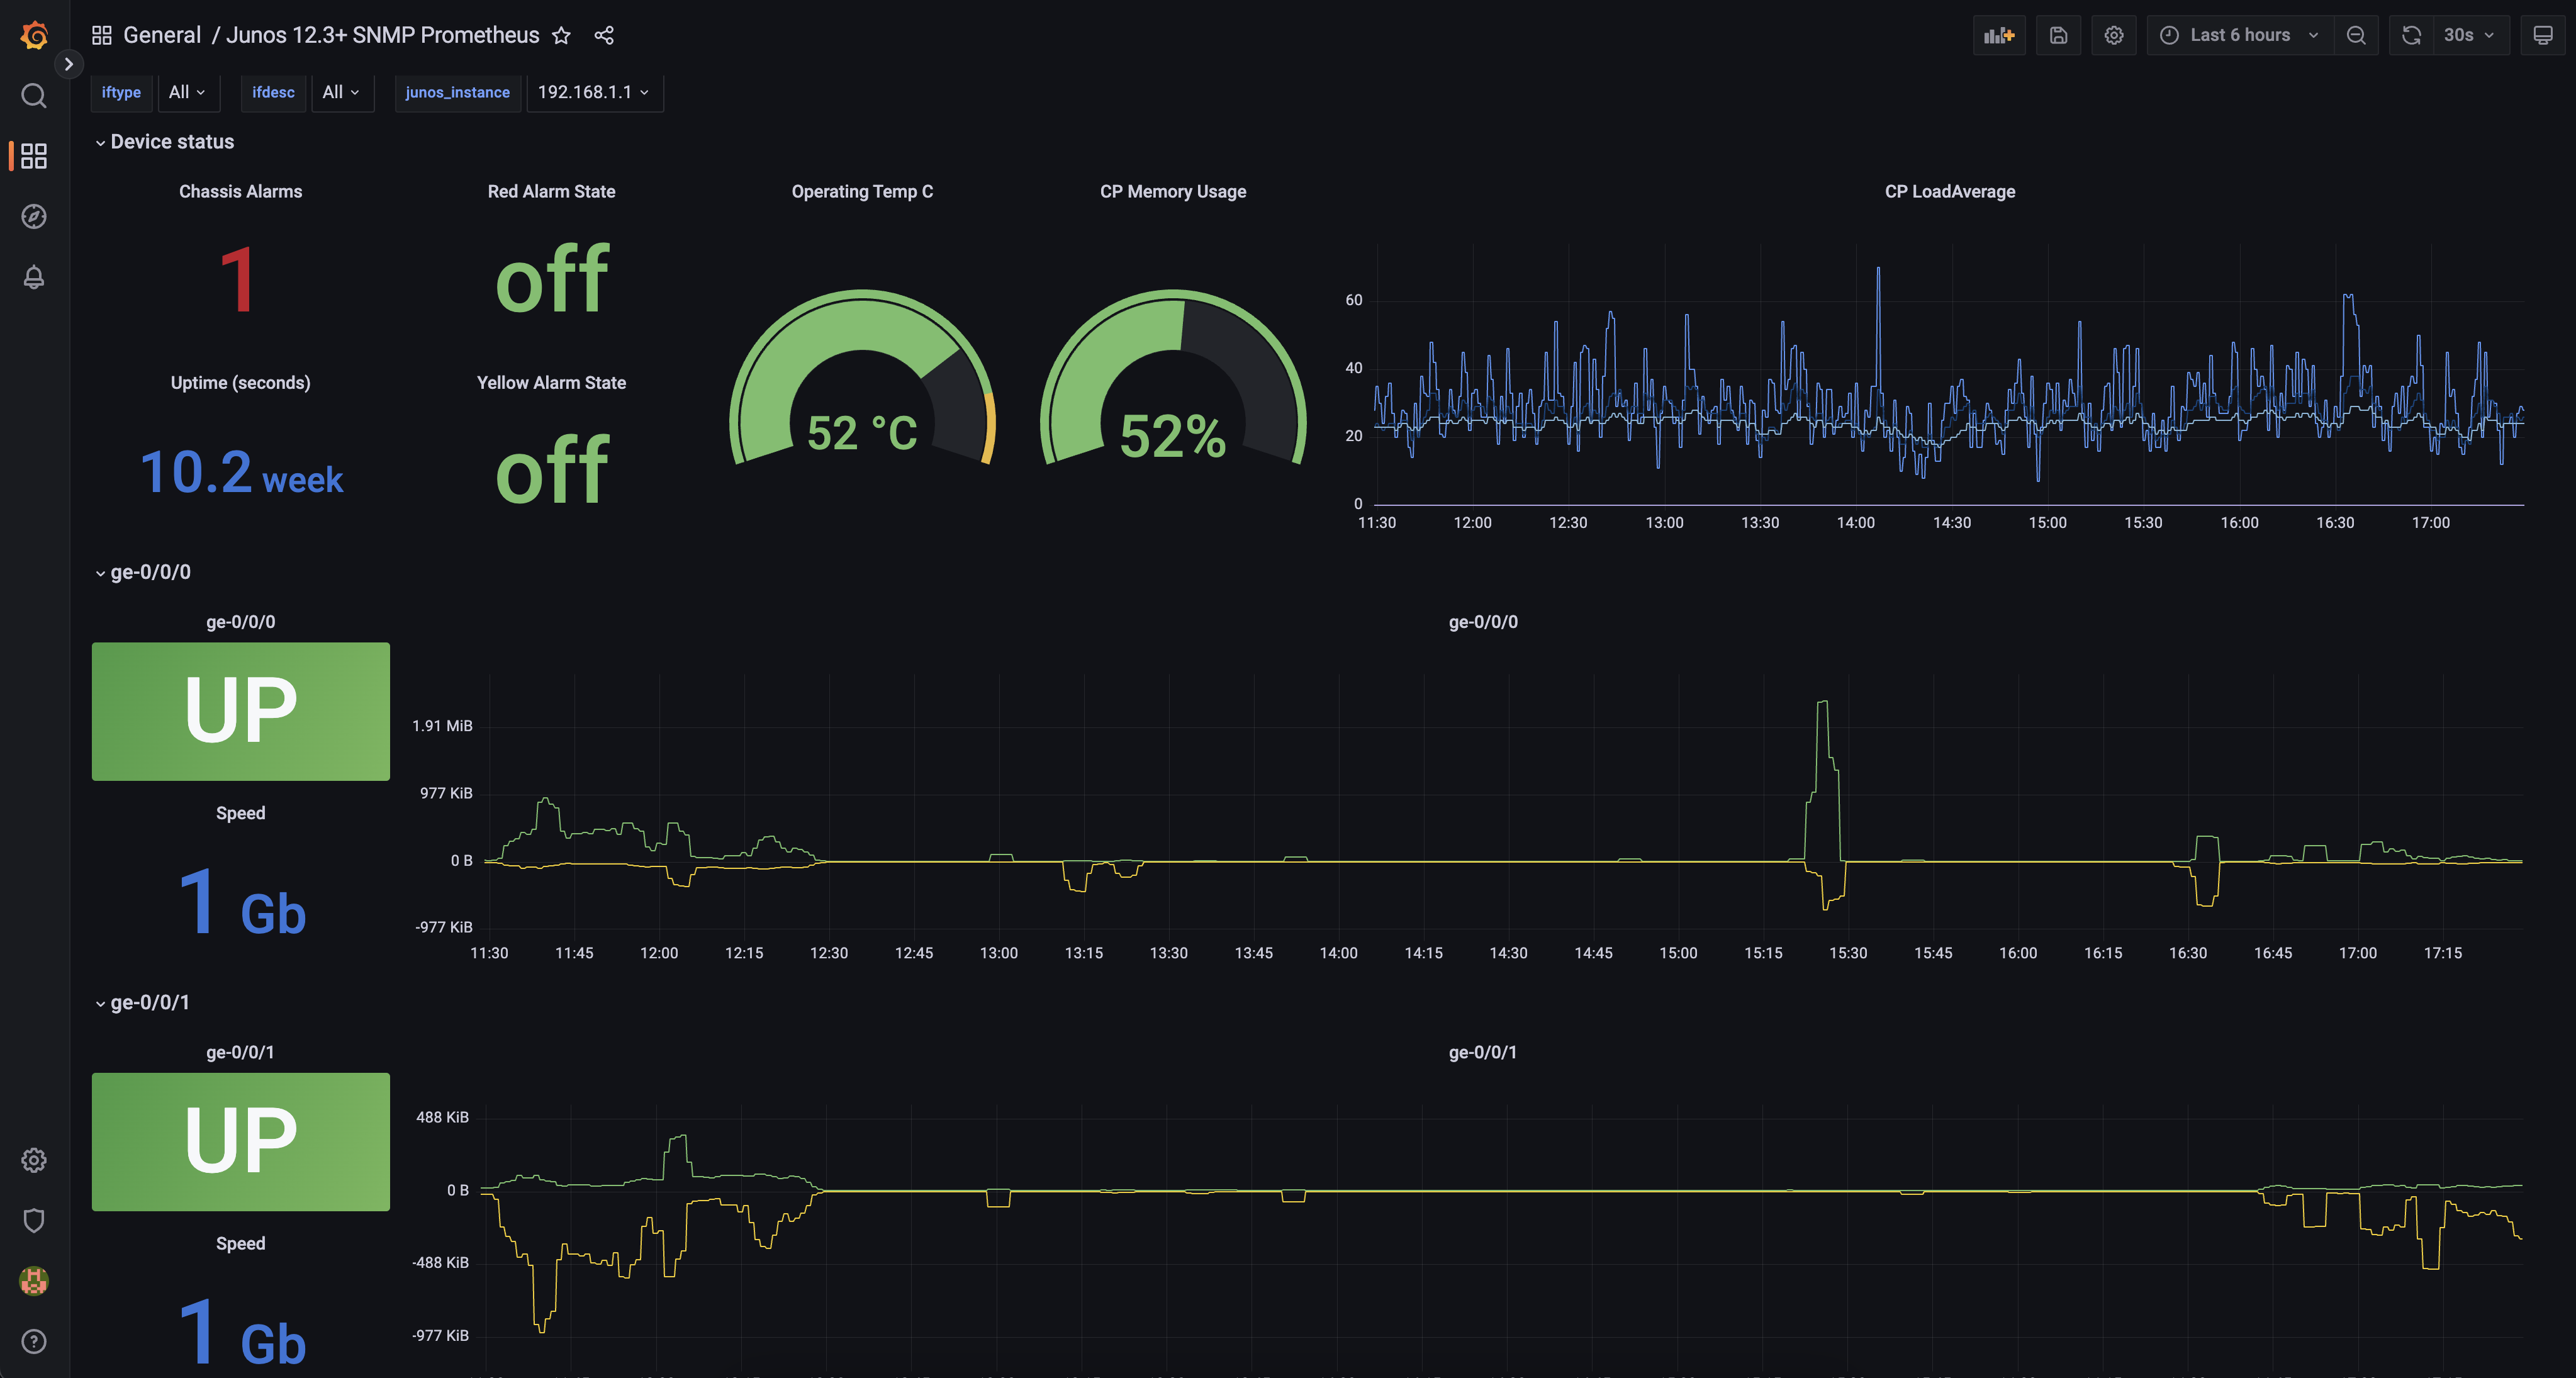The width and height of the screenshot is (2576, 1378).
Task: Zoom out the time range
Action: click(2356, 35)
